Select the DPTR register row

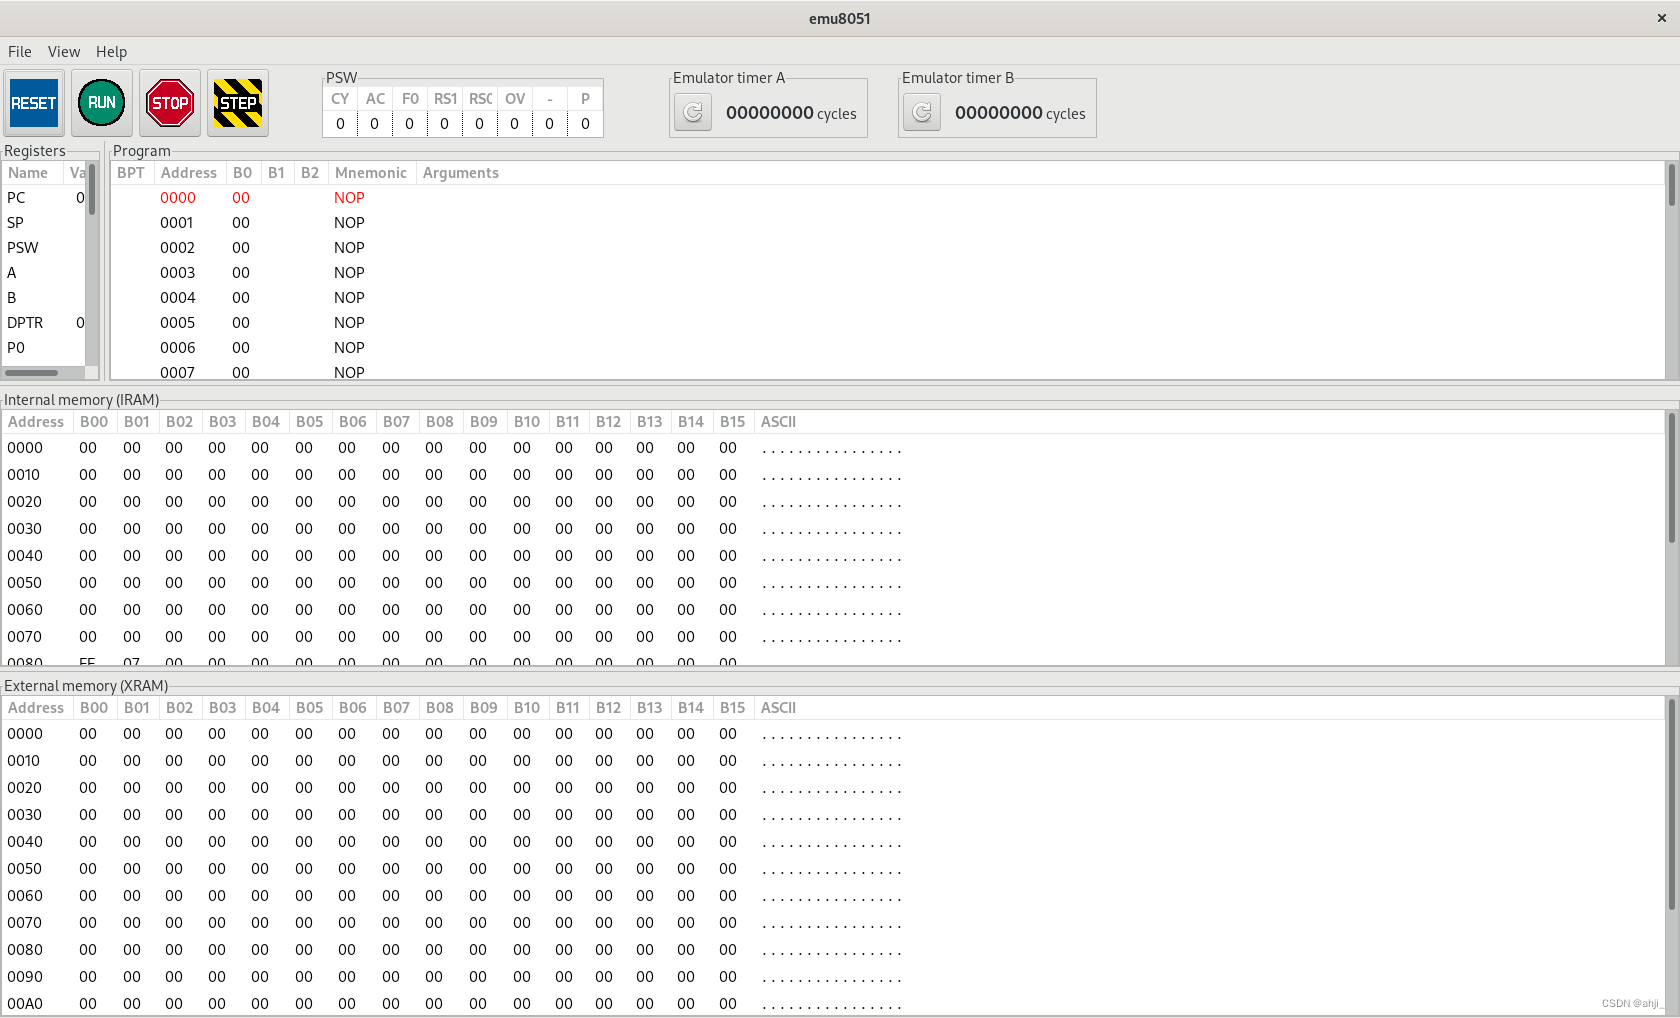[45, 323]
